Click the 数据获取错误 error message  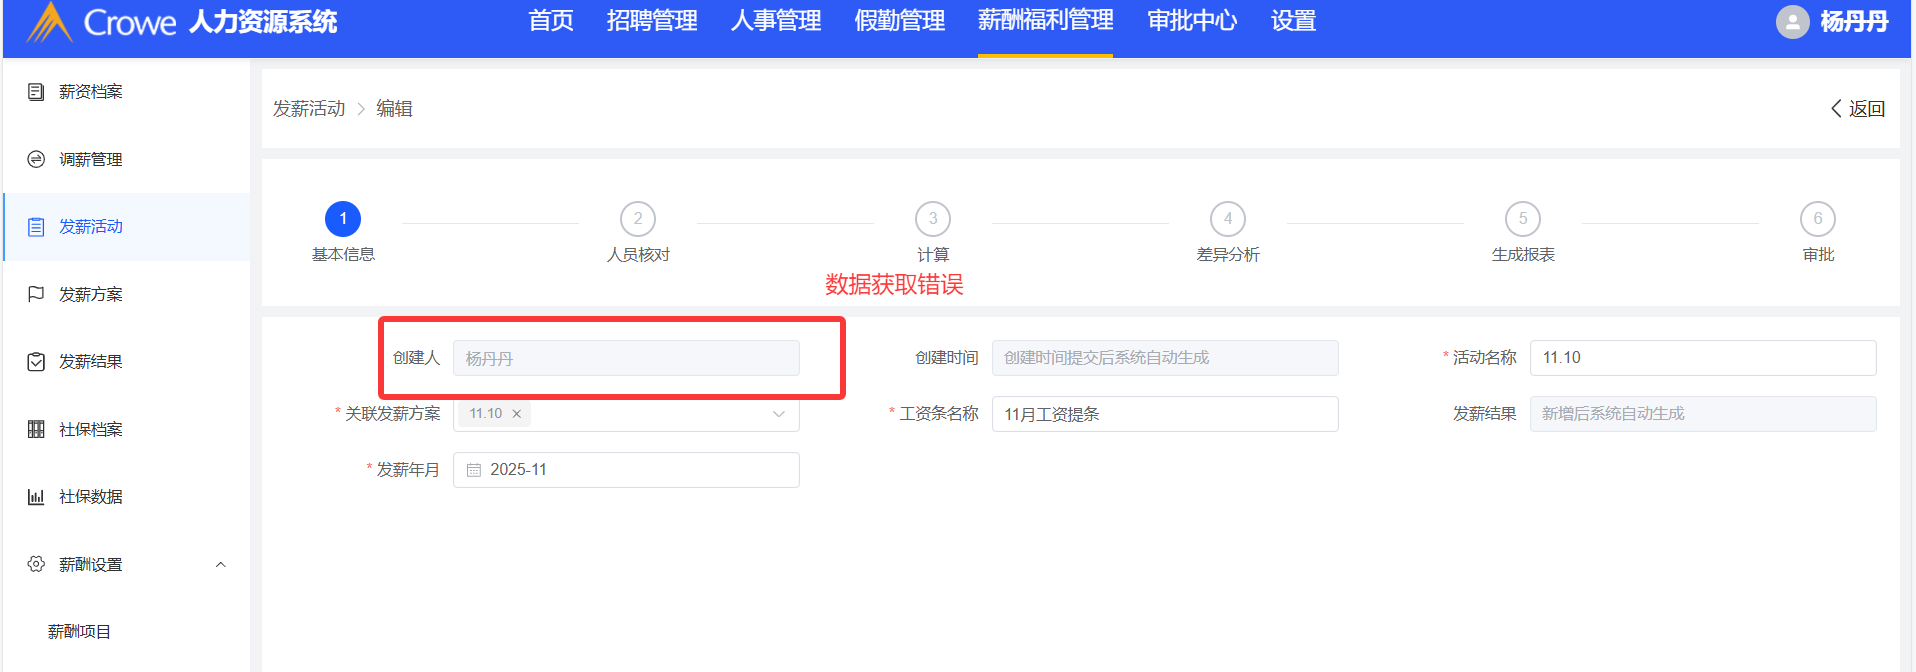(x=894, y=285)
